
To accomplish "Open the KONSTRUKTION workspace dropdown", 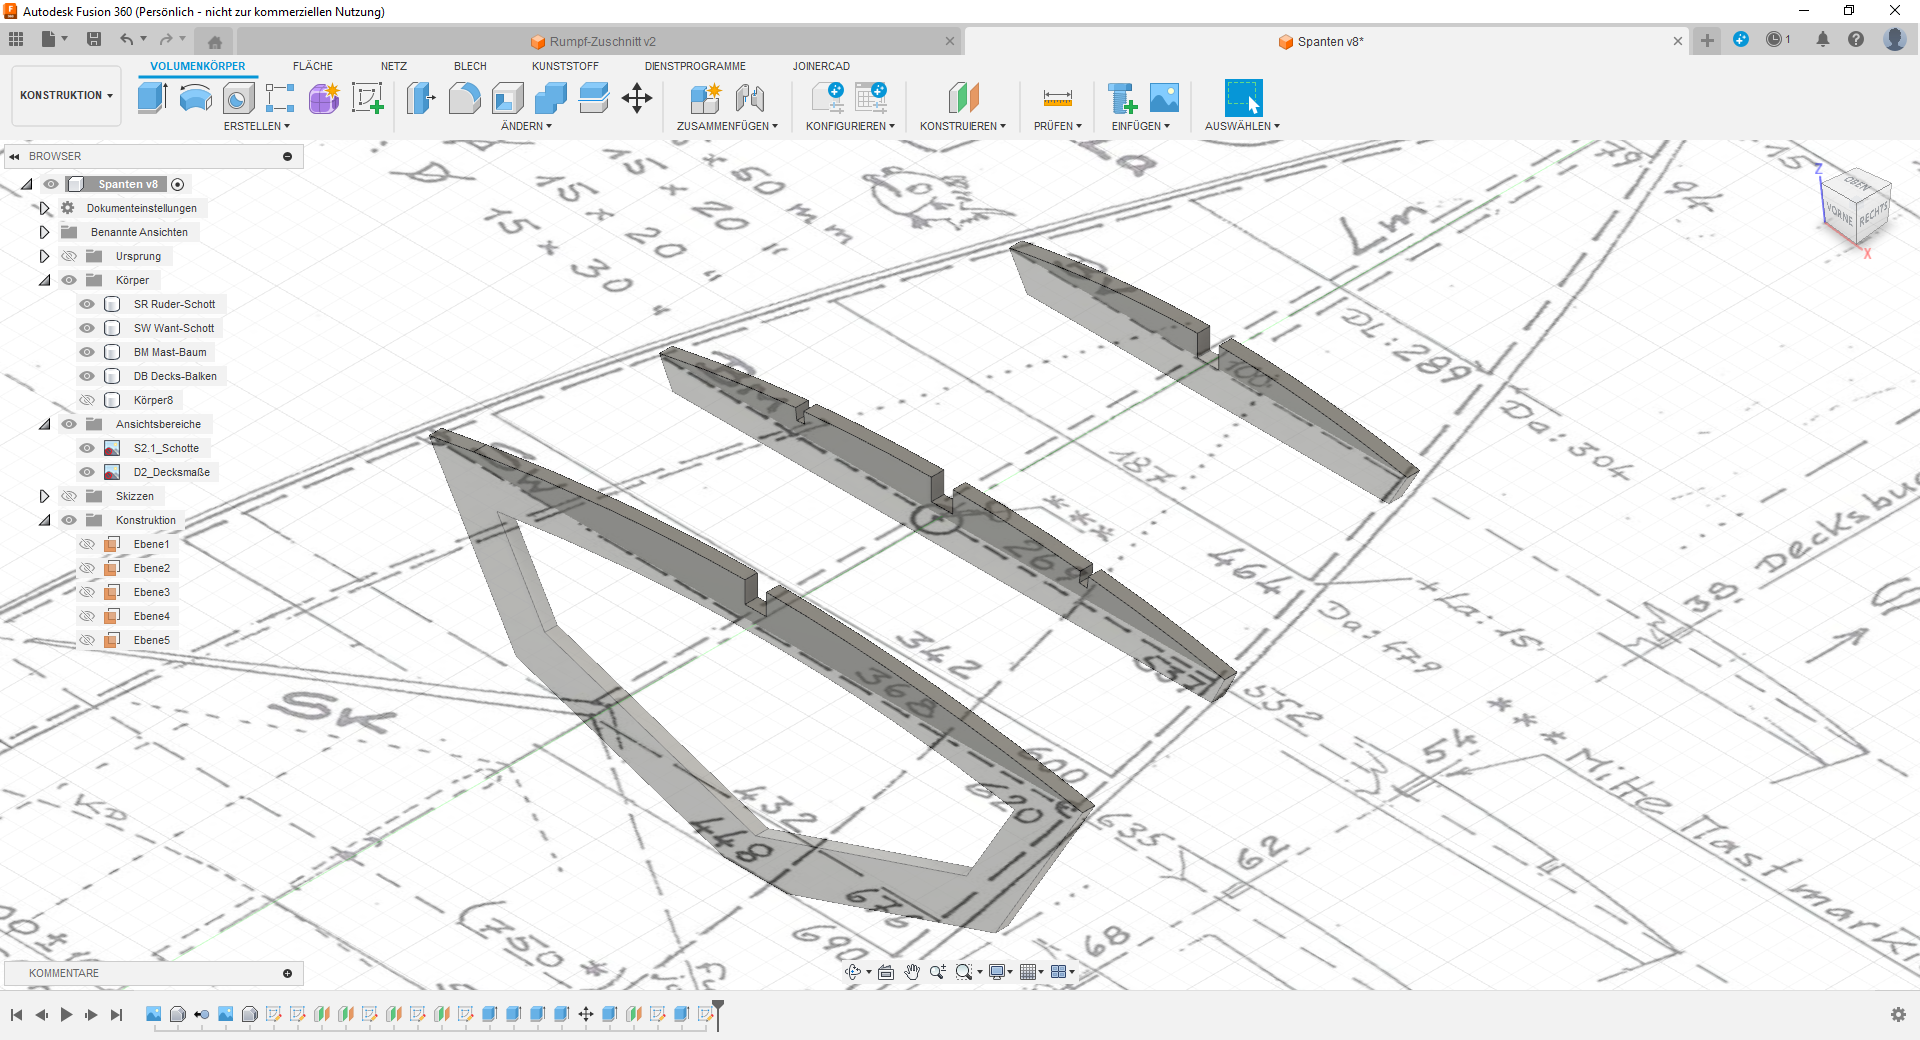I will click(x=66, y=96).
